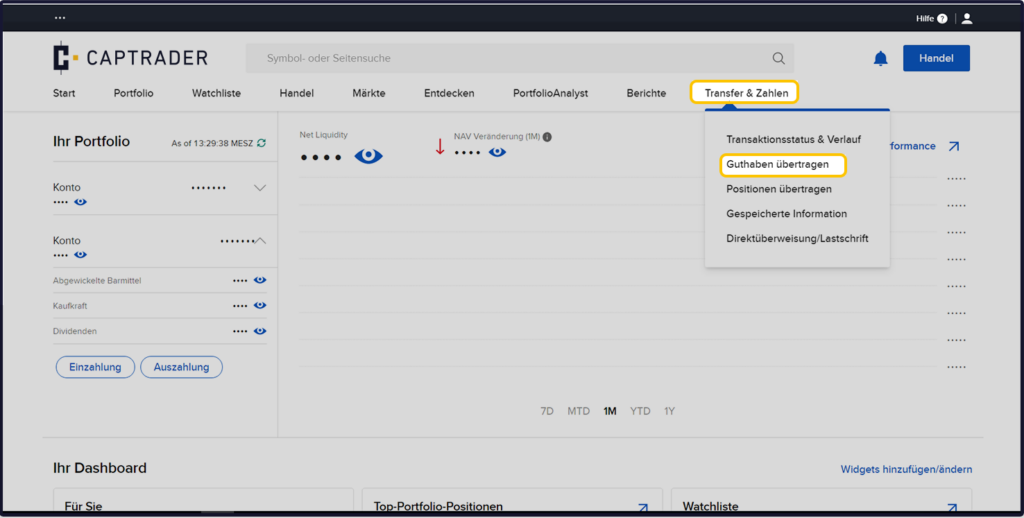1024x518 pixels.
Task: Open Märkte tab
Action: pos(369,93)
